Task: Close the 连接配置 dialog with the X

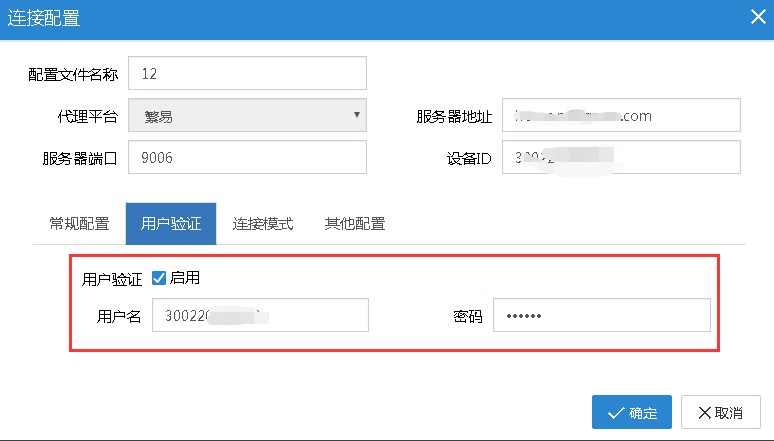Action: coord(755,17)
